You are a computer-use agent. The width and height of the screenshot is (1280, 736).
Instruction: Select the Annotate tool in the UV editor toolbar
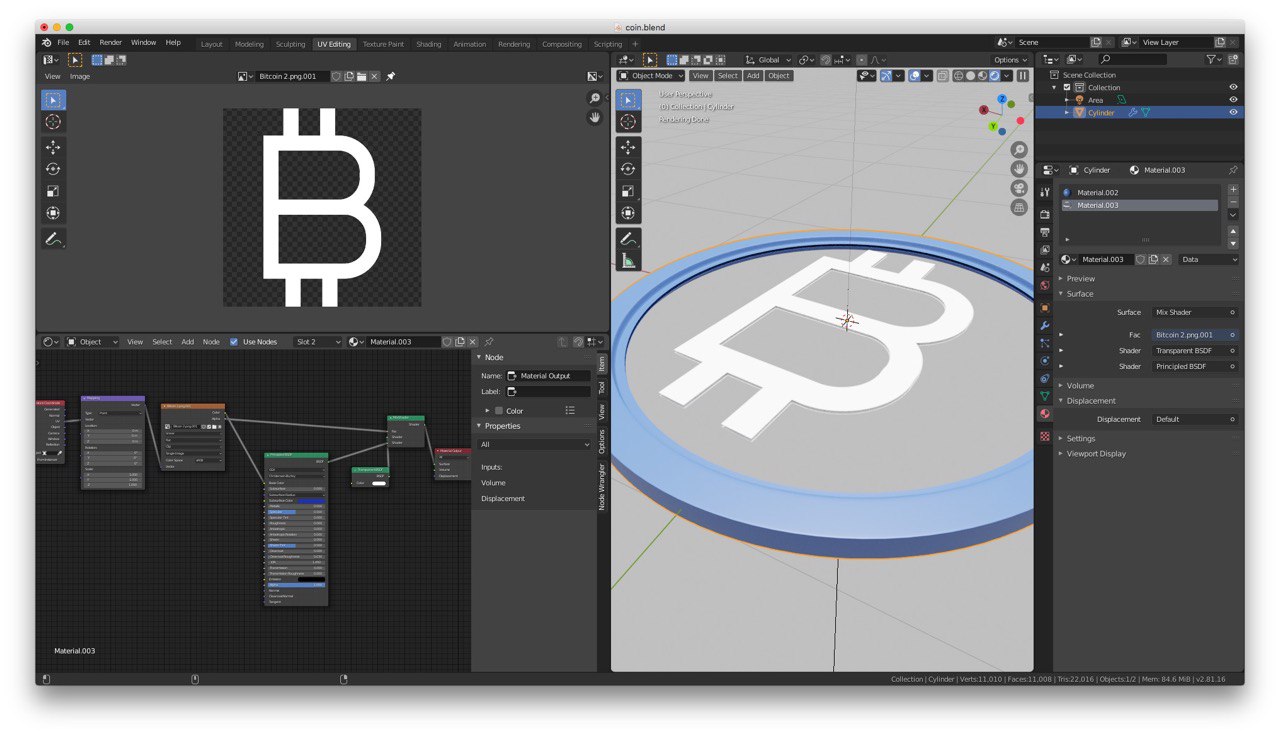tap(53, 239)
